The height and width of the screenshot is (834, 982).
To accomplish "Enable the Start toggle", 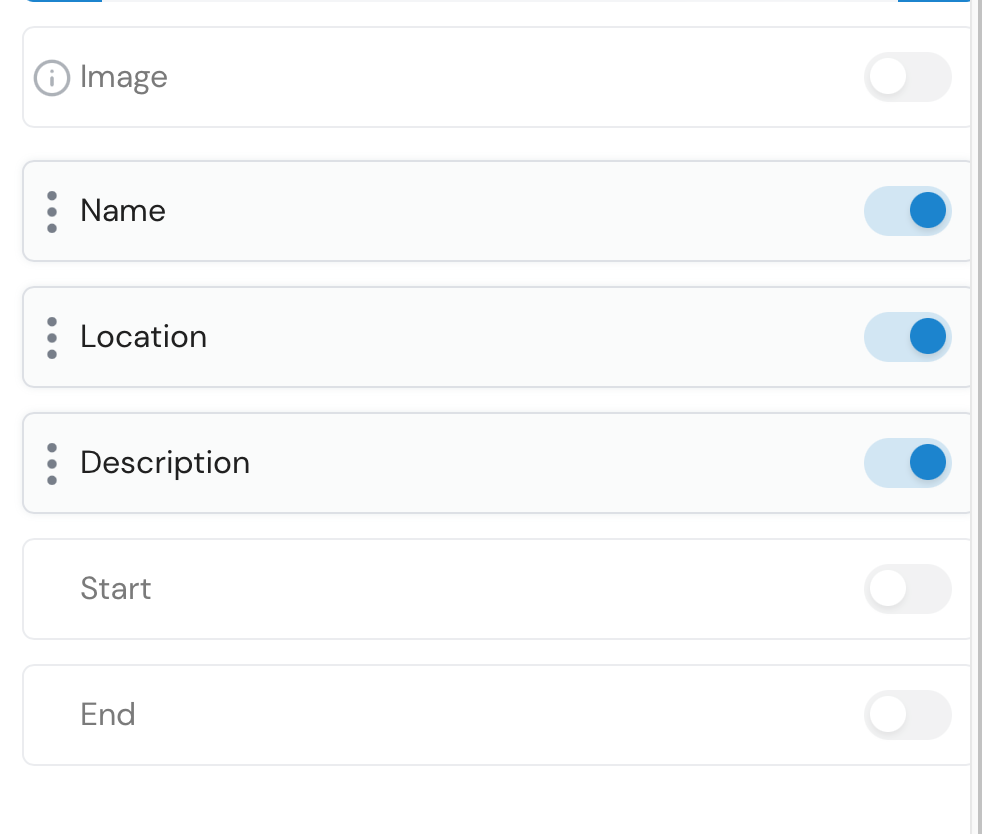I will (907, 589).
